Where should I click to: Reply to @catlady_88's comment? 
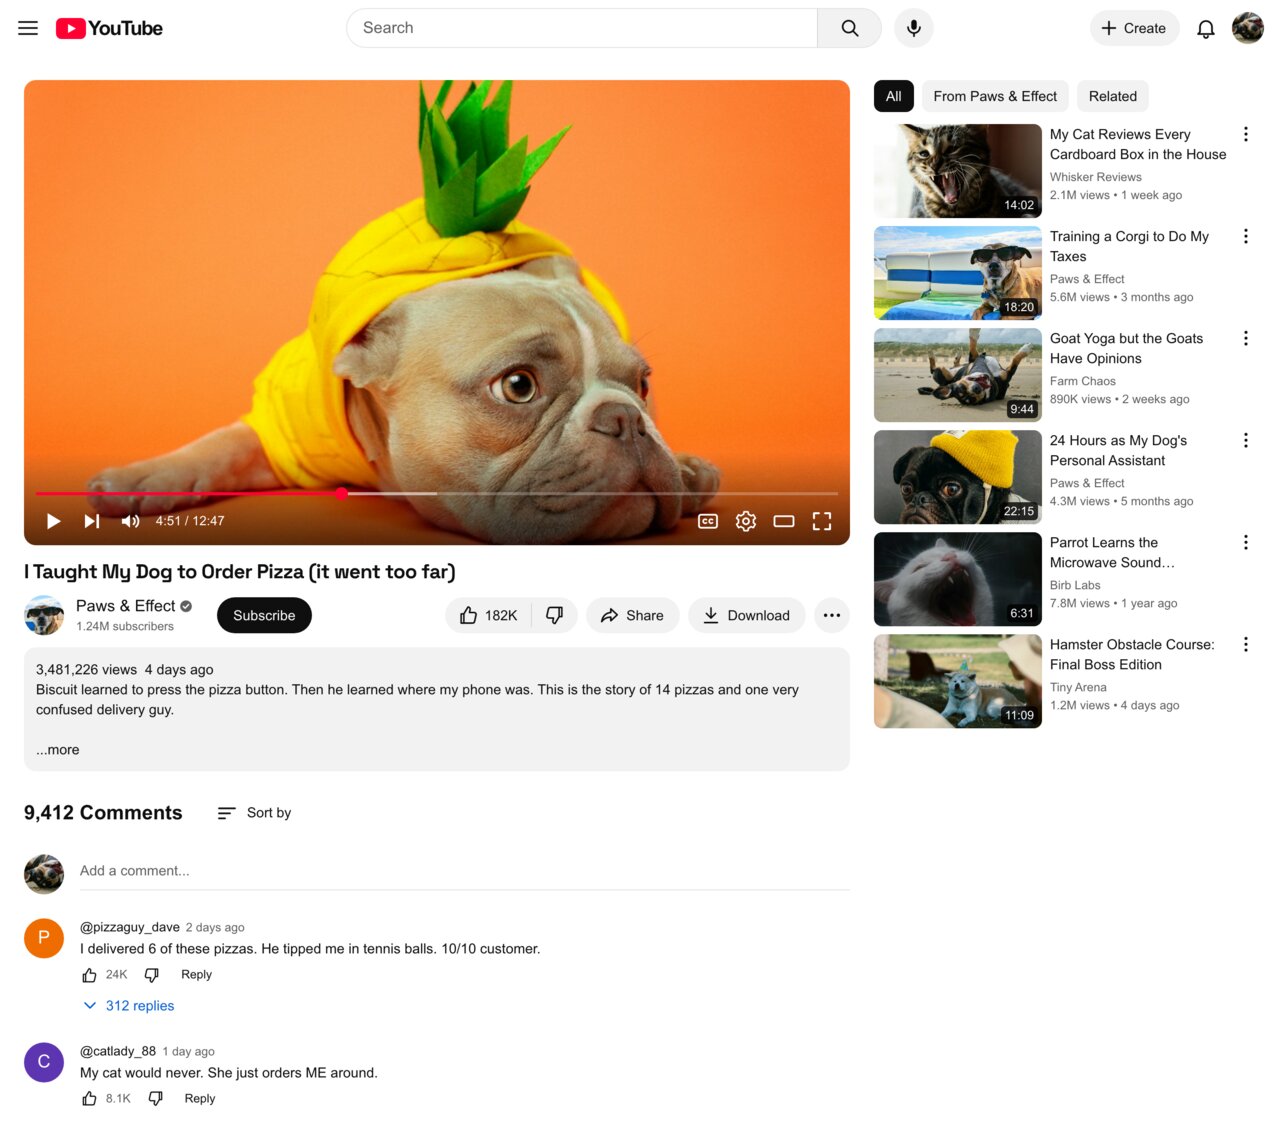200,1099
